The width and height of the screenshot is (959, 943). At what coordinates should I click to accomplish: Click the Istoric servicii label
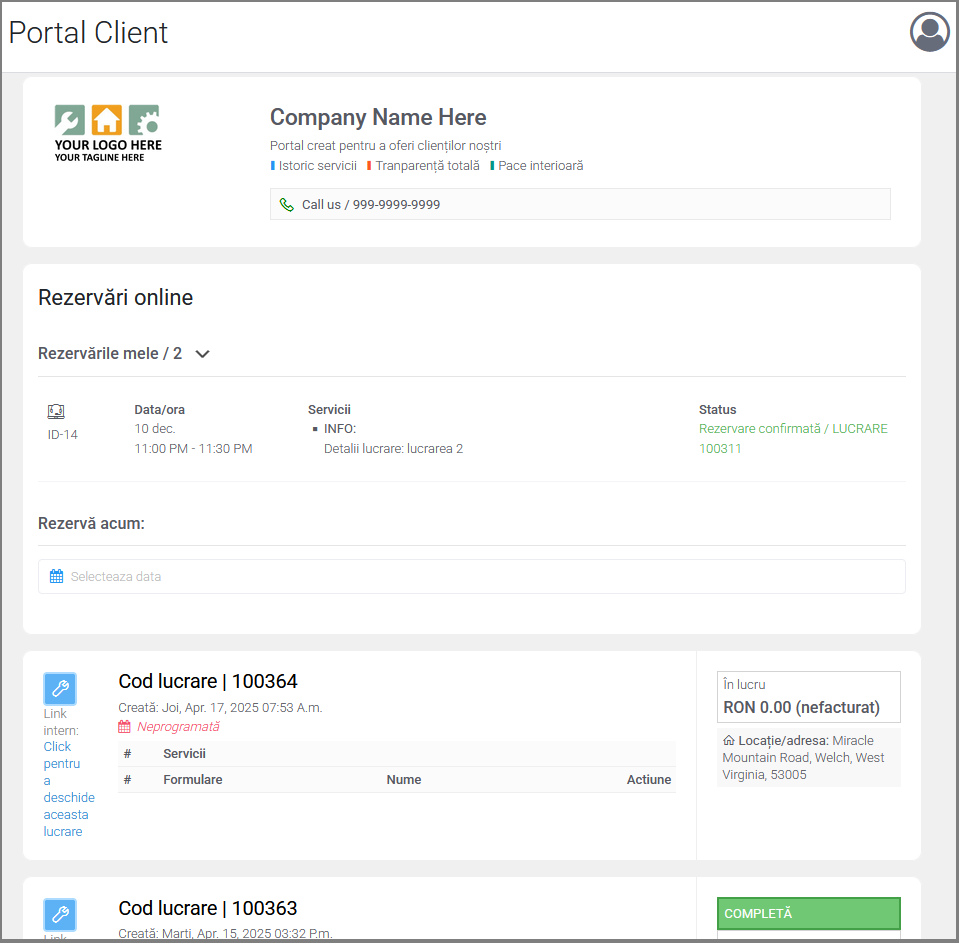317,166
